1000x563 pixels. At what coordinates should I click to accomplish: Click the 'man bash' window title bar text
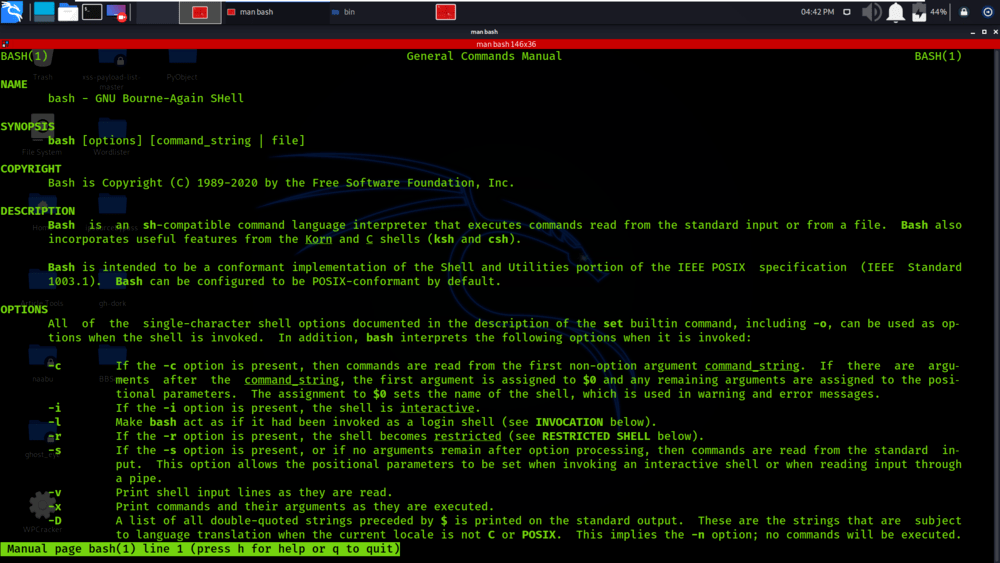coord(484,32)
